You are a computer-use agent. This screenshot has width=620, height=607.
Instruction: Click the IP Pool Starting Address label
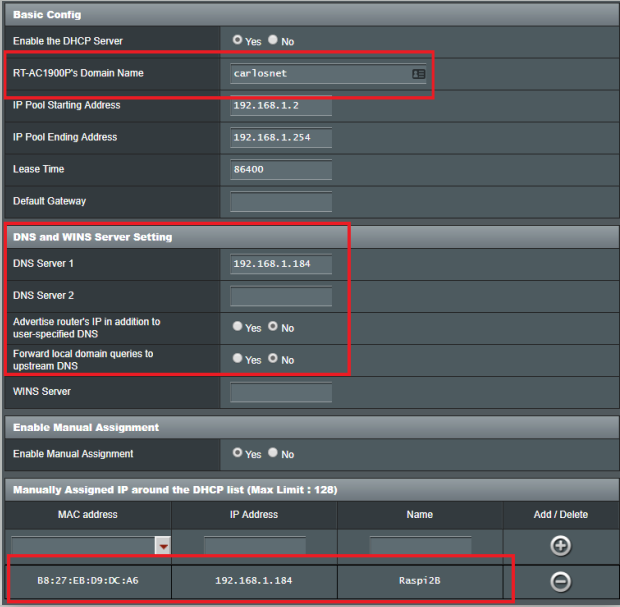[x=66, y=105]
